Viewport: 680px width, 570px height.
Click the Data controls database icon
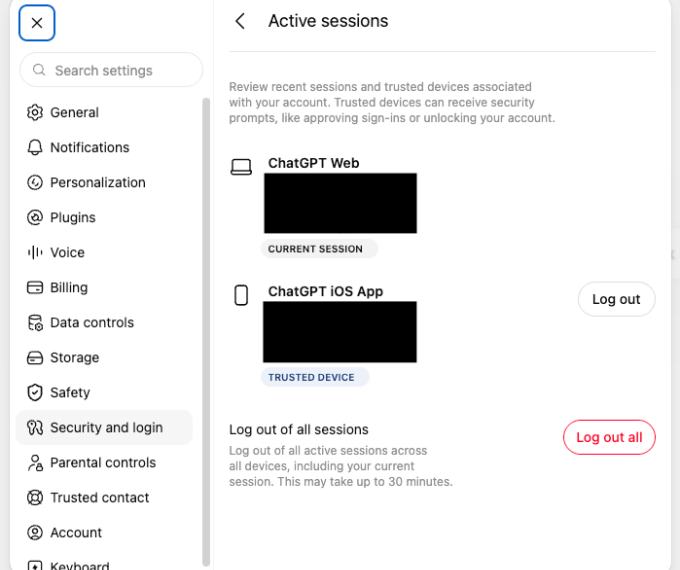[x=35, y=323]
